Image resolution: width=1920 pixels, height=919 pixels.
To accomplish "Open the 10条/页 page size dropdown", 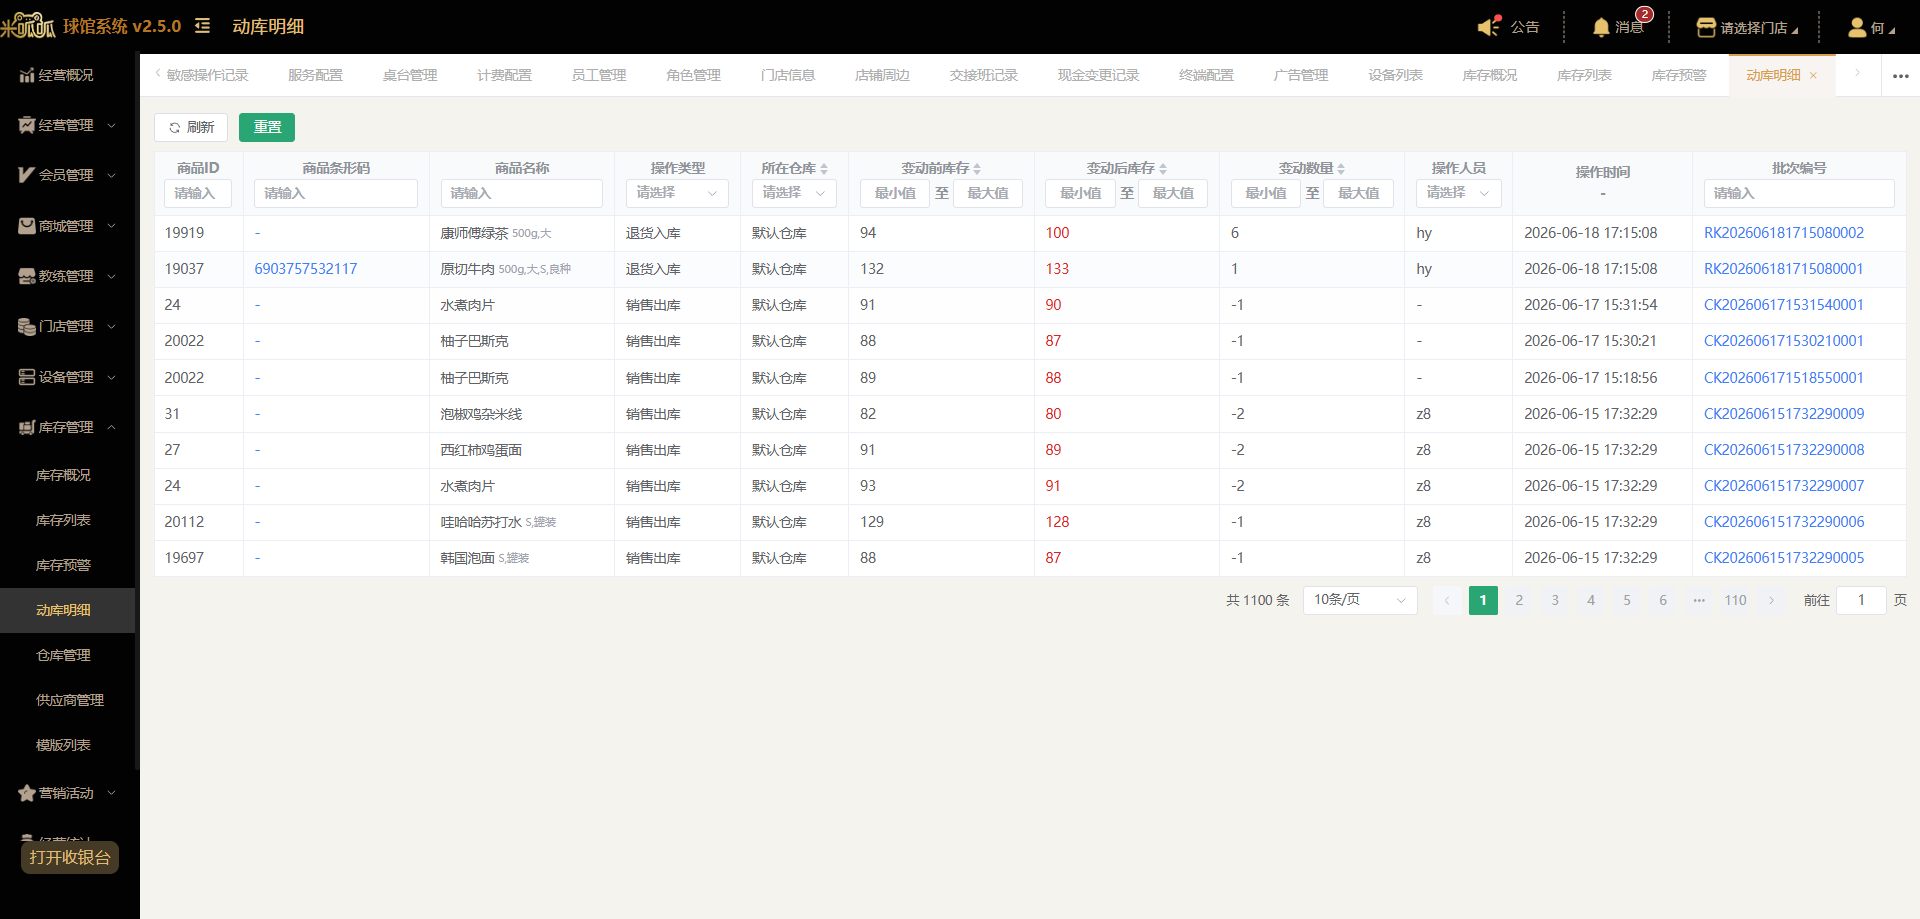I will click(x=1360, y=600).
